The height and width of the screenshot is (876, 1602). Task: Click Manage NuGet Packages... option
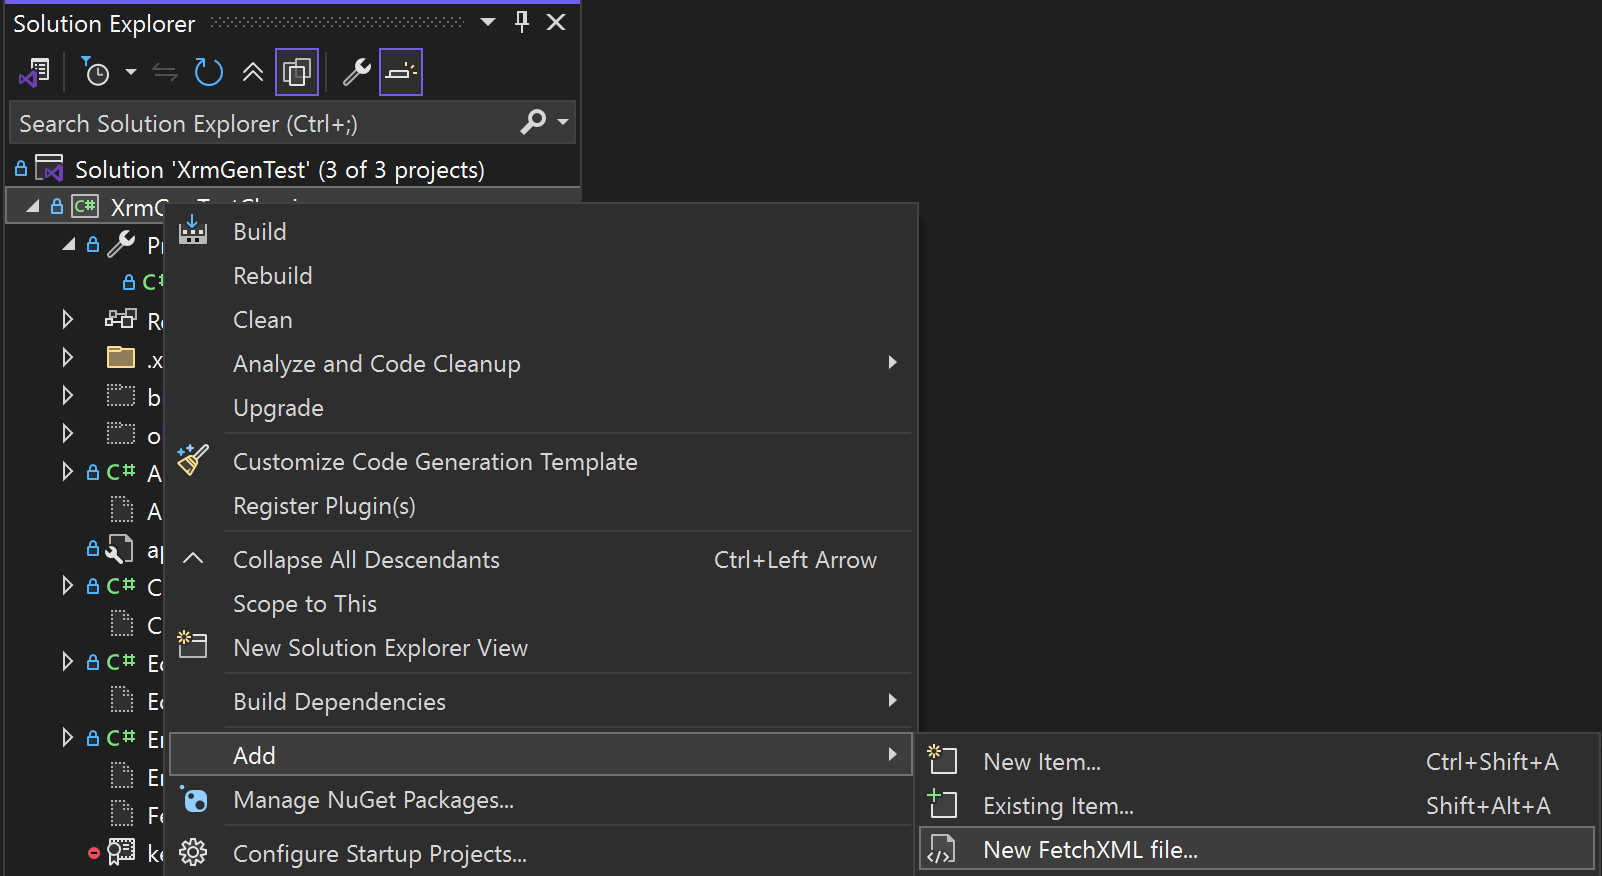[x=373, y=800]
